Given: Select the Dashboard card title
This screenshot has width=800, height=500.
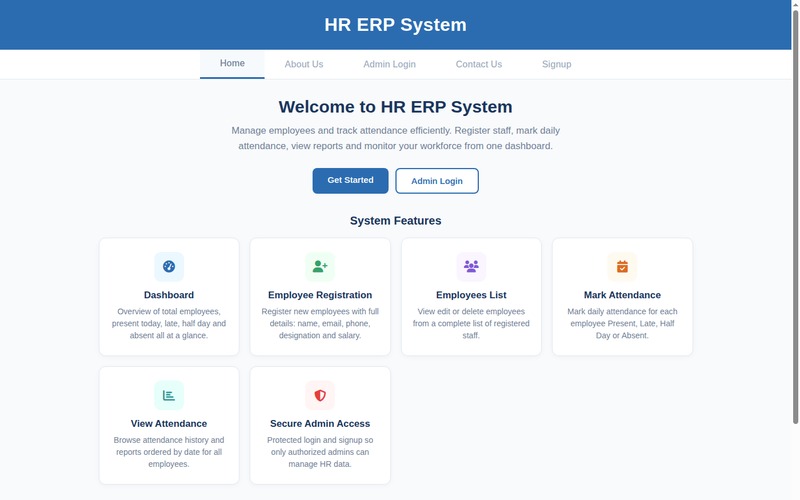Looking at the screenshot, I should [x=169, y=295].
